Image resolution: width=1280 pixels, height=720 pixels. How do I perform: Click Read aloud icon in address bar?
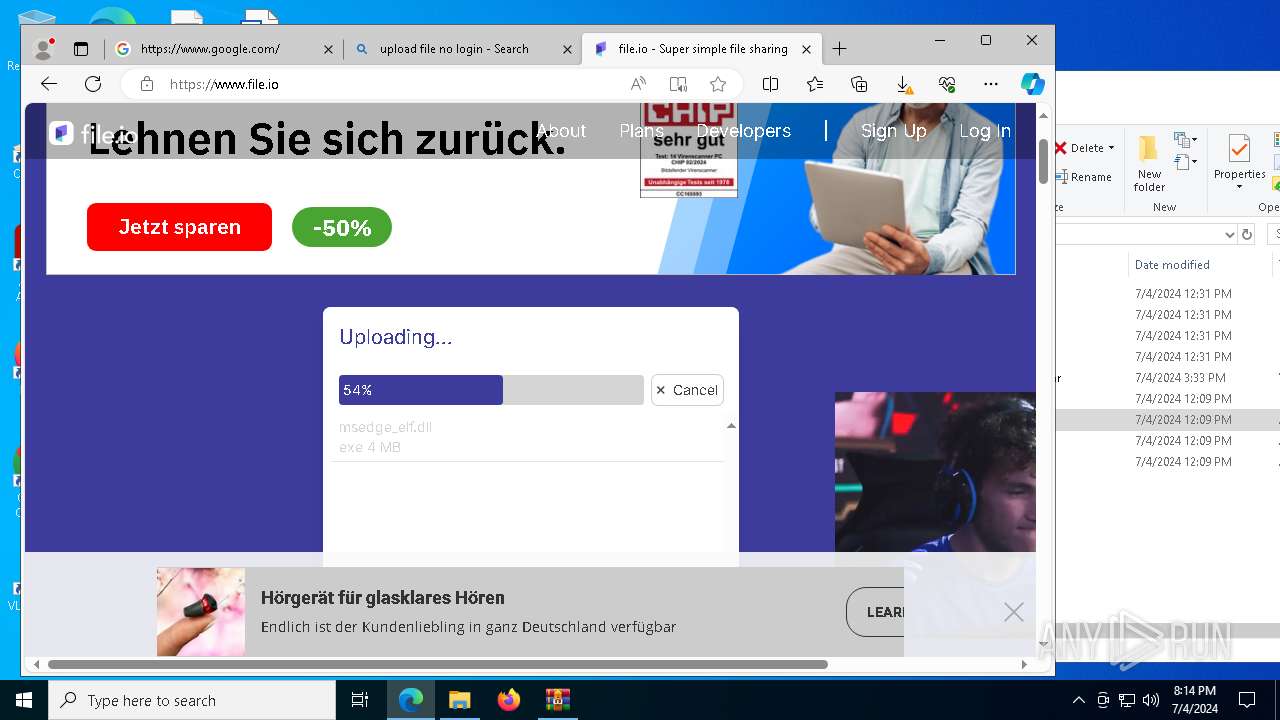pyautogui.click(x=638, y=84)
